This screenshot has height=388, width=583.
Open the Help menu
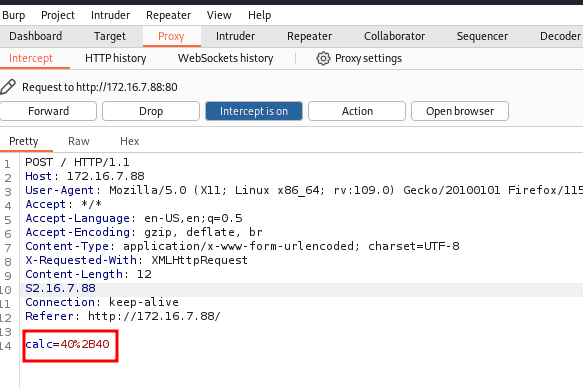click(x=260, y=15)
